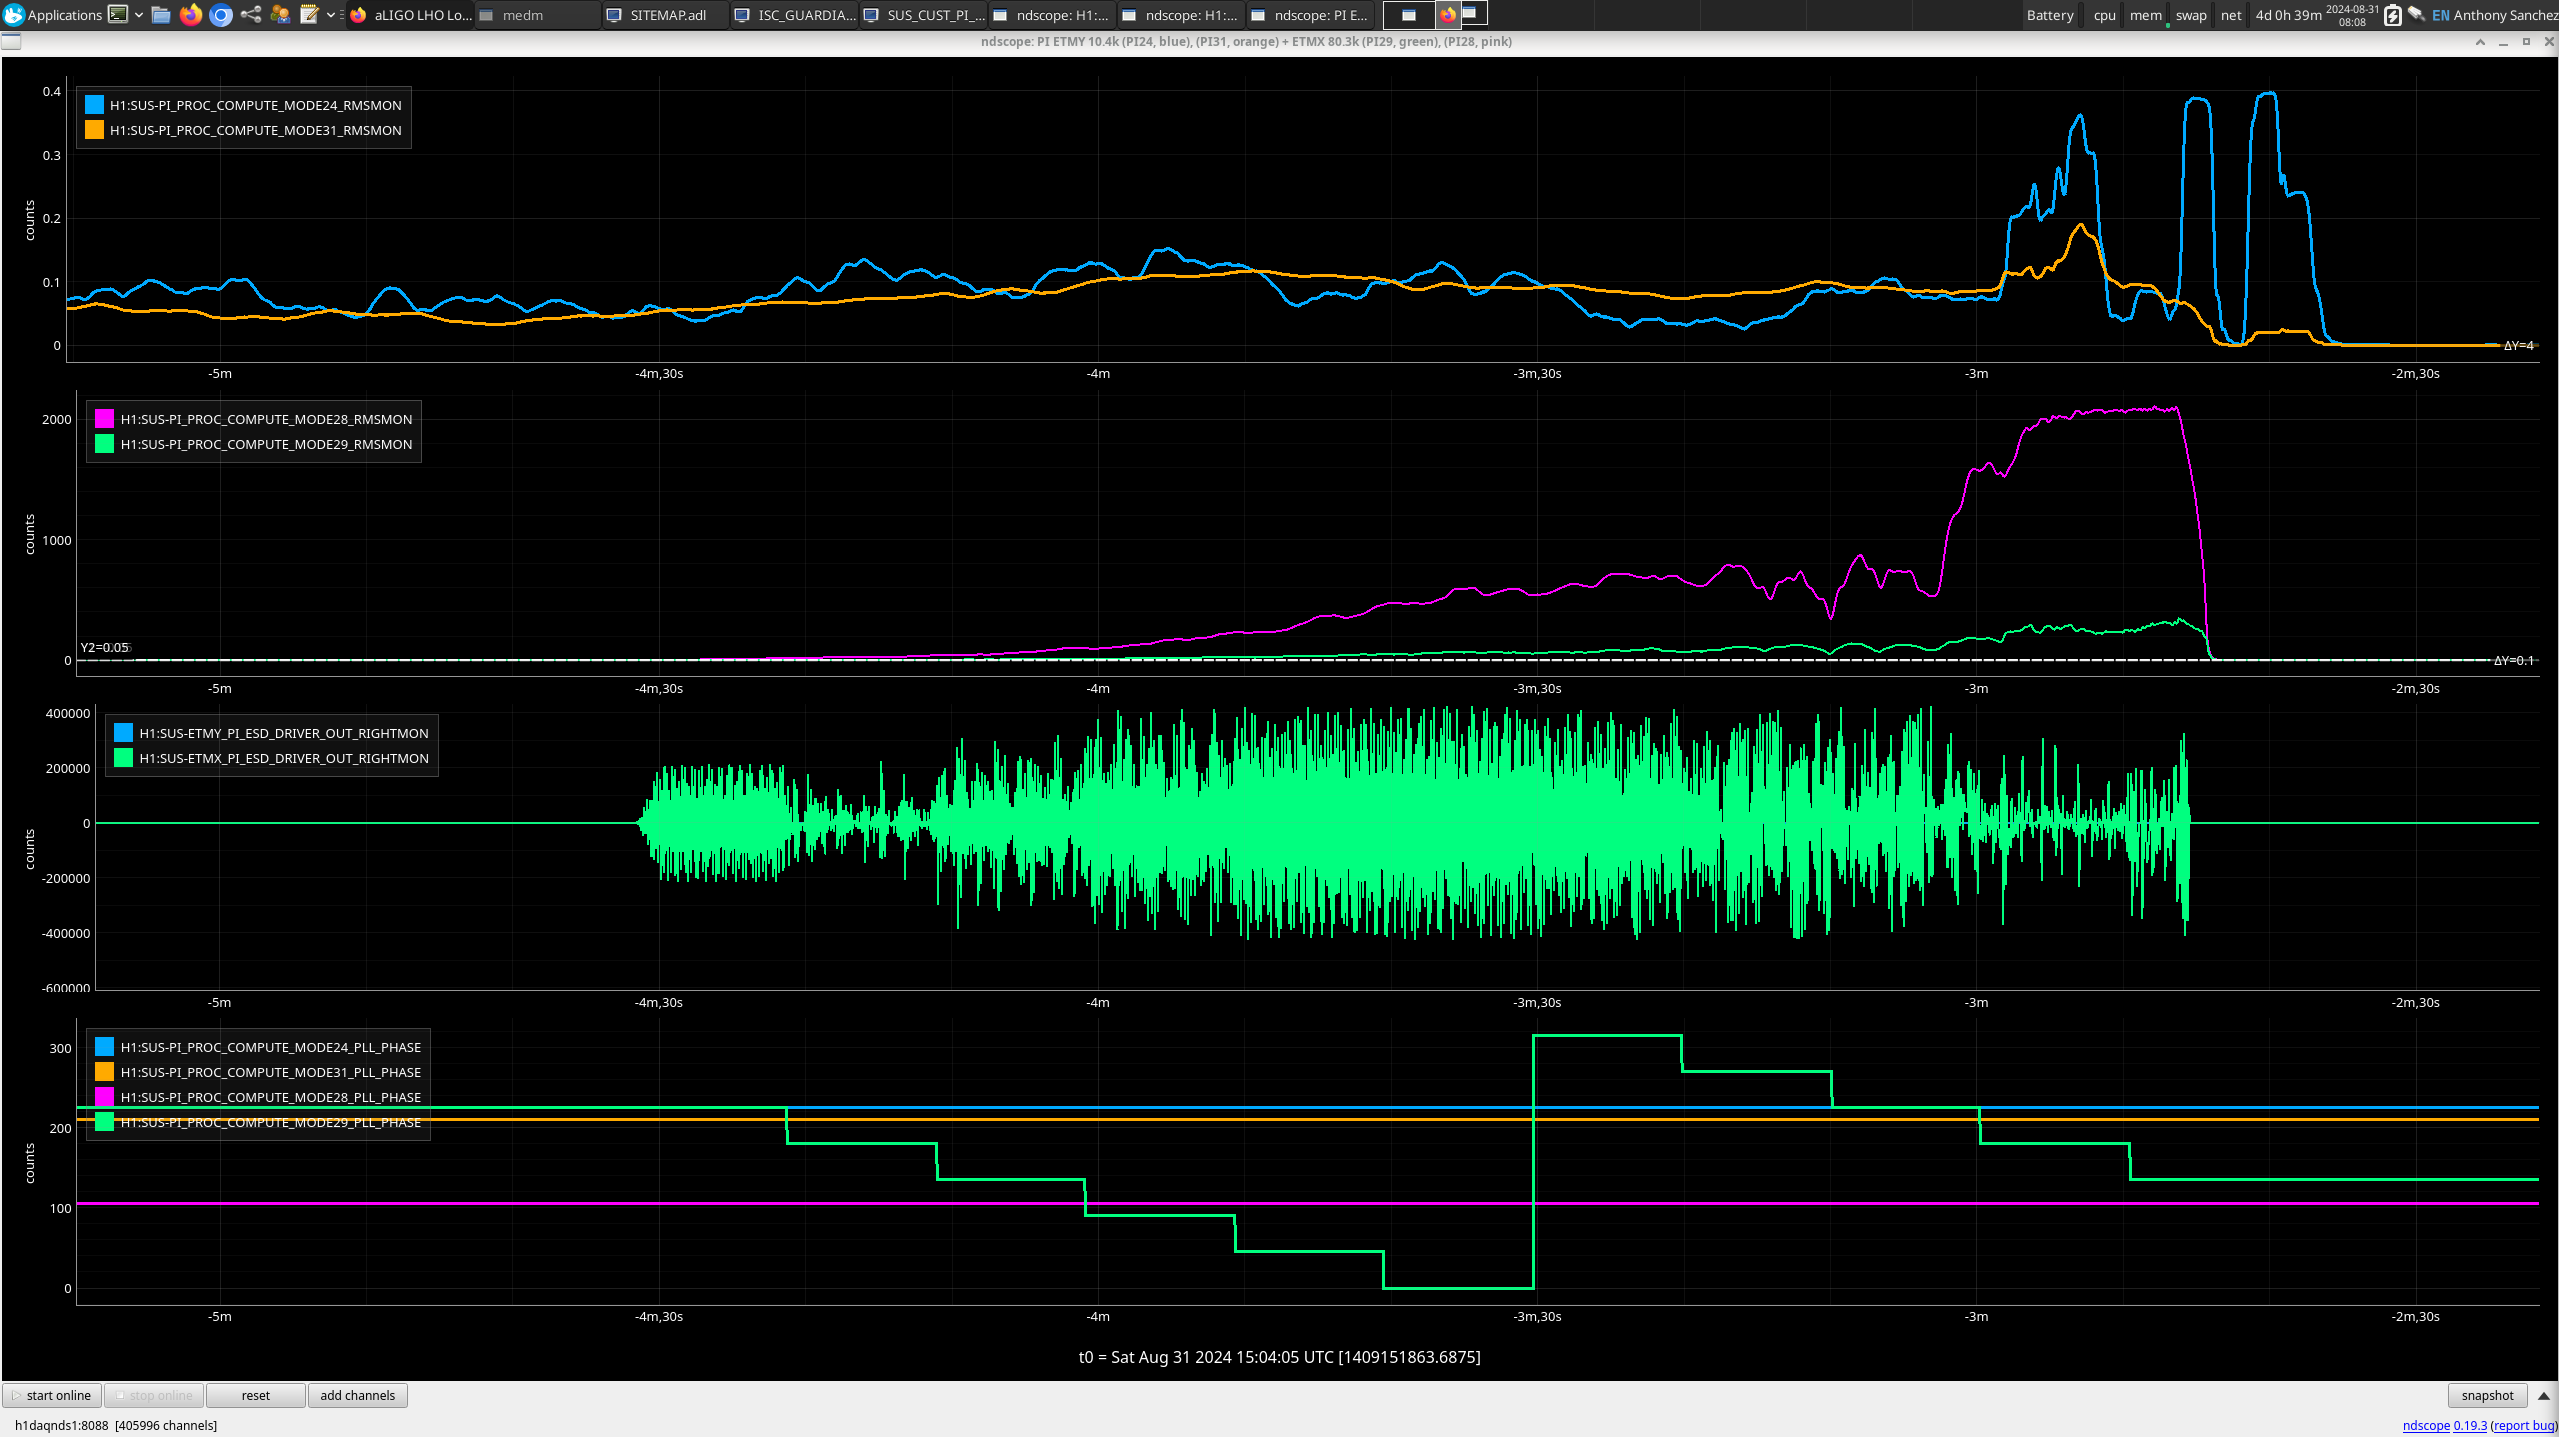The width and height of the screenshot is (2559, 1437).
Task: Launch the Chromium browser icon
Action: click(x=221, y=14)
